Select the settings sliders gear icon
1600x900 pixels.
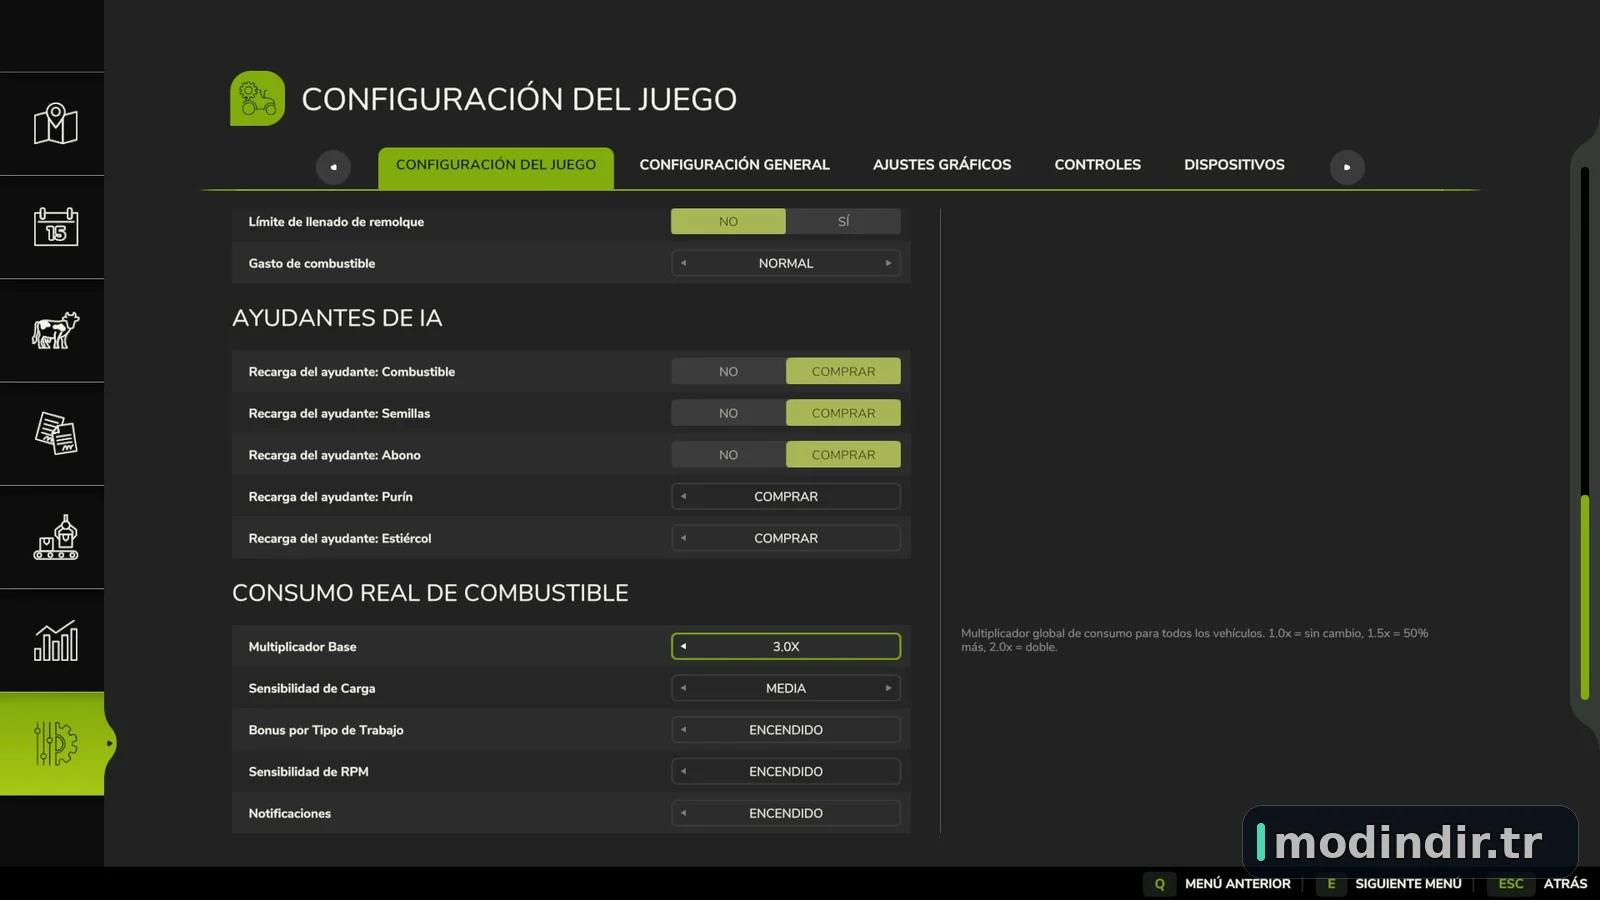tap(56, 744)
